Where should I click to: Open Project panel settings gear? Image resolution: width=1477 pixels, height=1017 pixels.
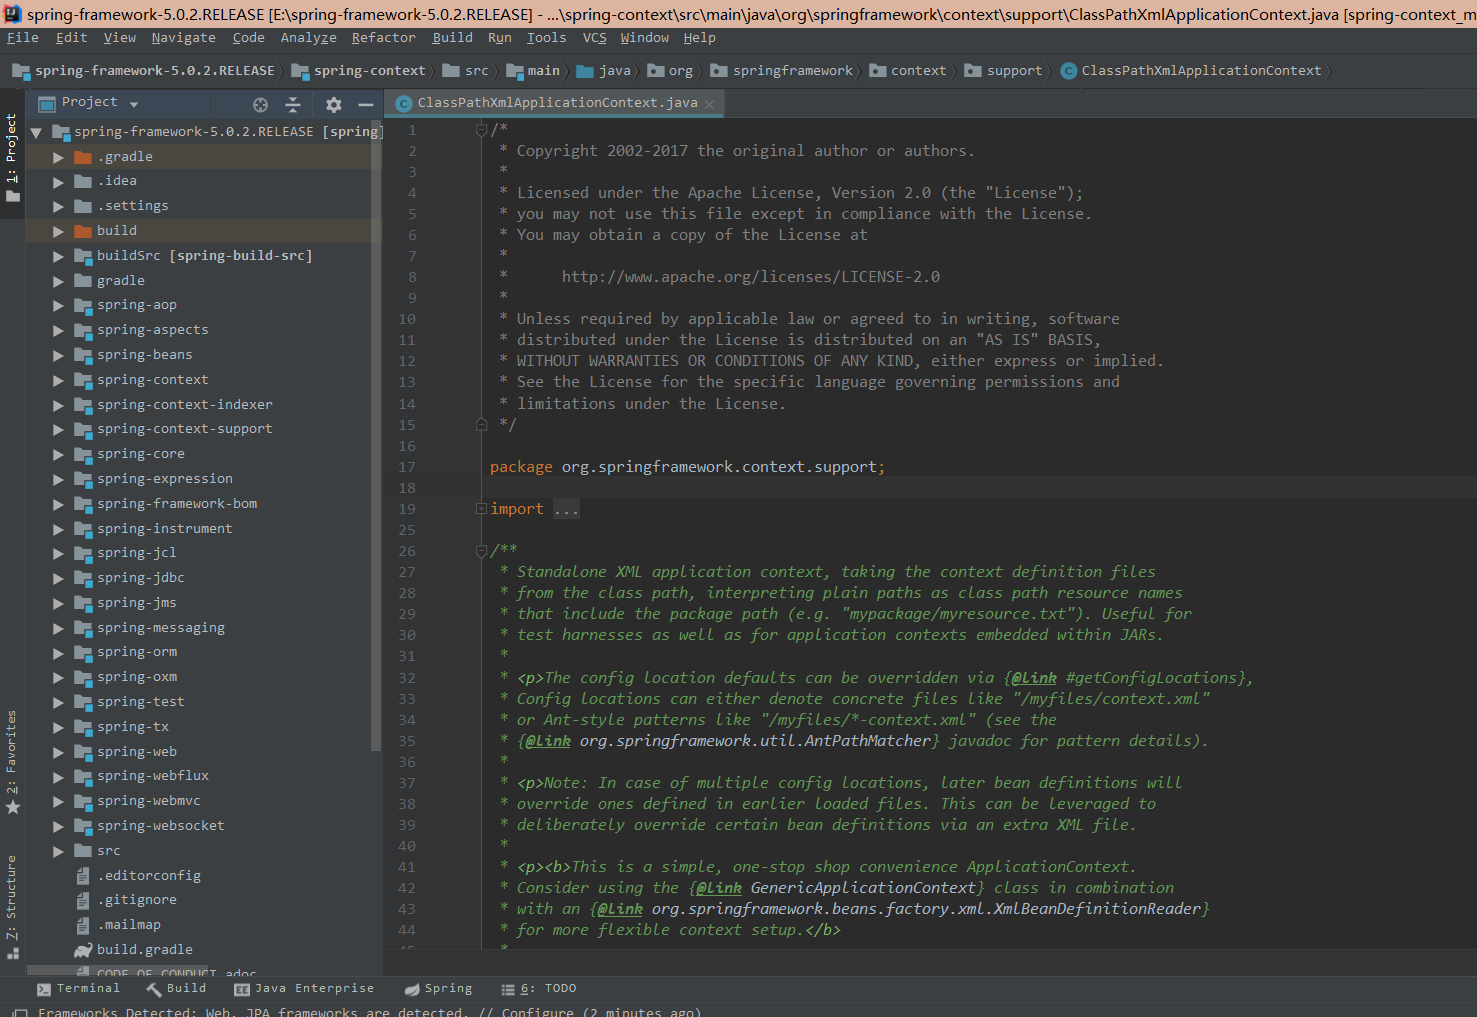pos(334,104)
